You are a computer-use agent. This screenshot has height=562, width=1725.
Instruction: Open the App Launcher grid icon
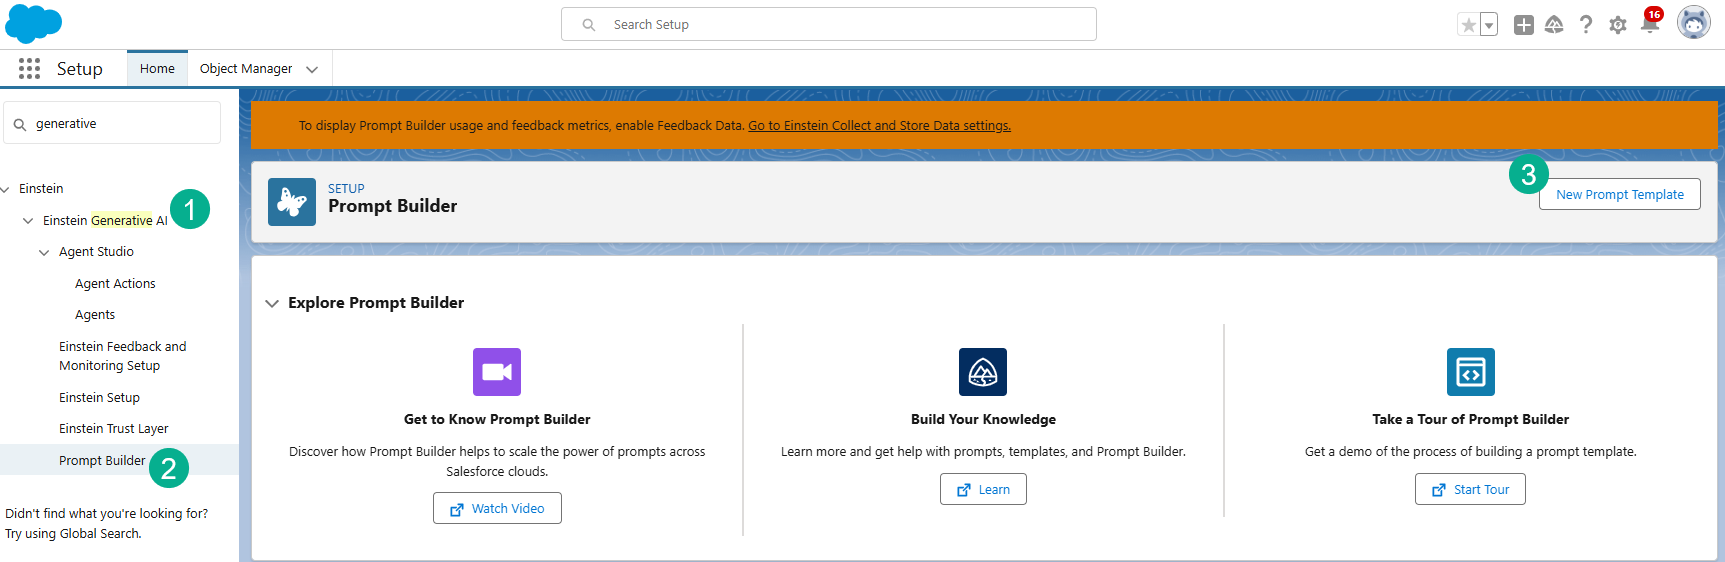point(29,68)
